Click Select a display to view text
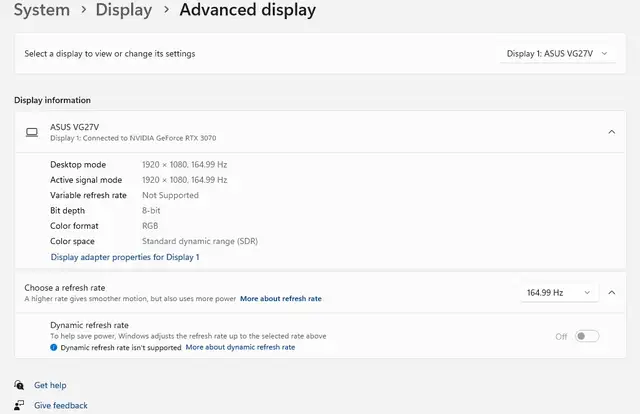This screenshot has height=414, width=640. (110, 53)
